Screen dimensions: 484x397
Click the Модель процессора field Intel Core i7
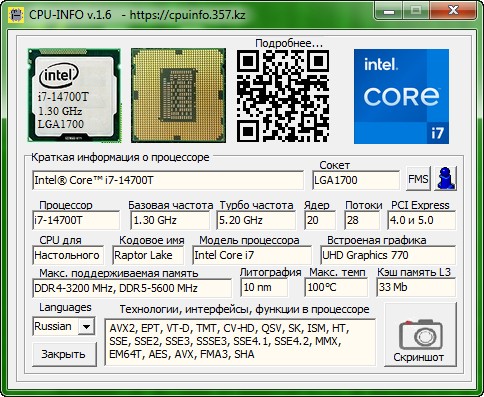[x=252, y=255]
